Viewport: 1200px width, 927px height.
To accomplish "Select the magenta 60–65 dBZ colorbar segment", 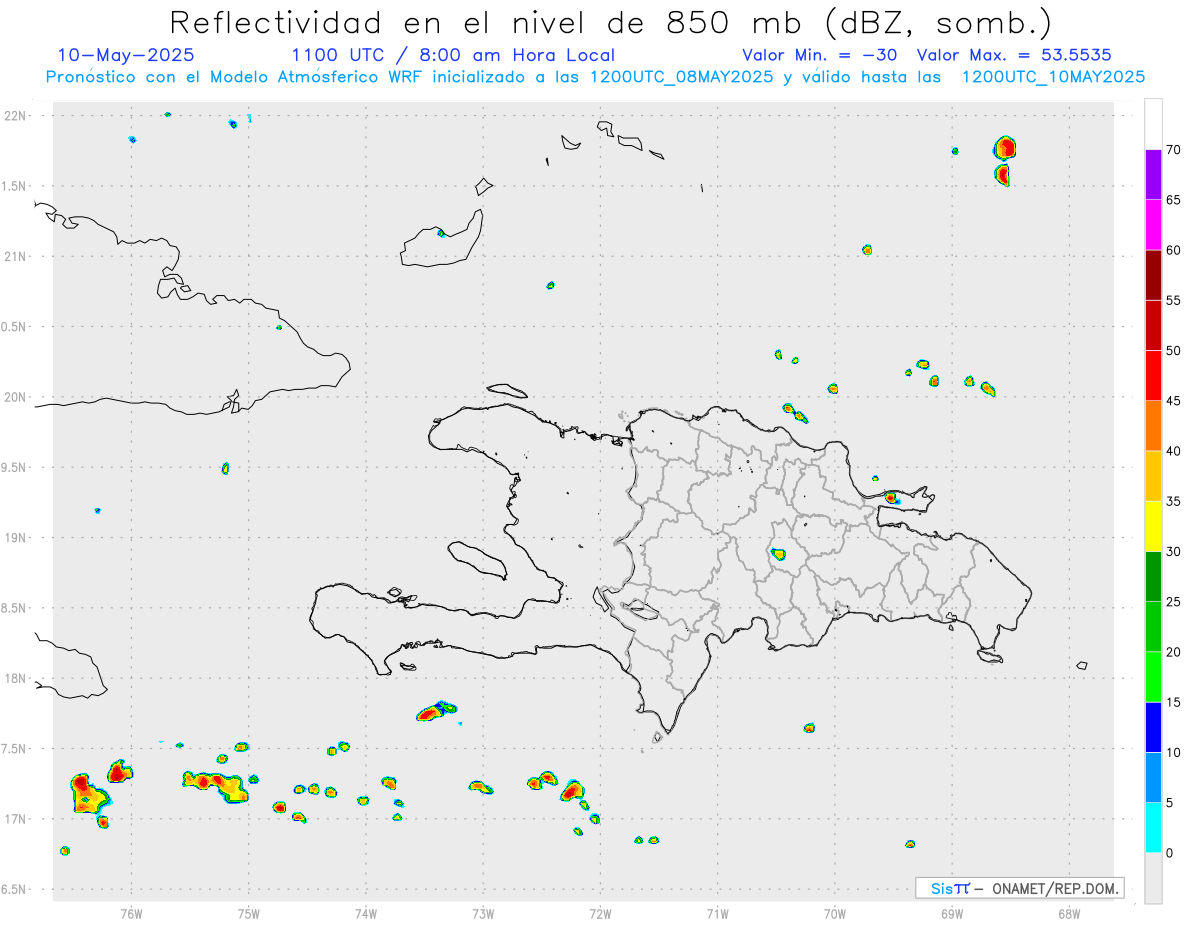I will pos(1153,225).
